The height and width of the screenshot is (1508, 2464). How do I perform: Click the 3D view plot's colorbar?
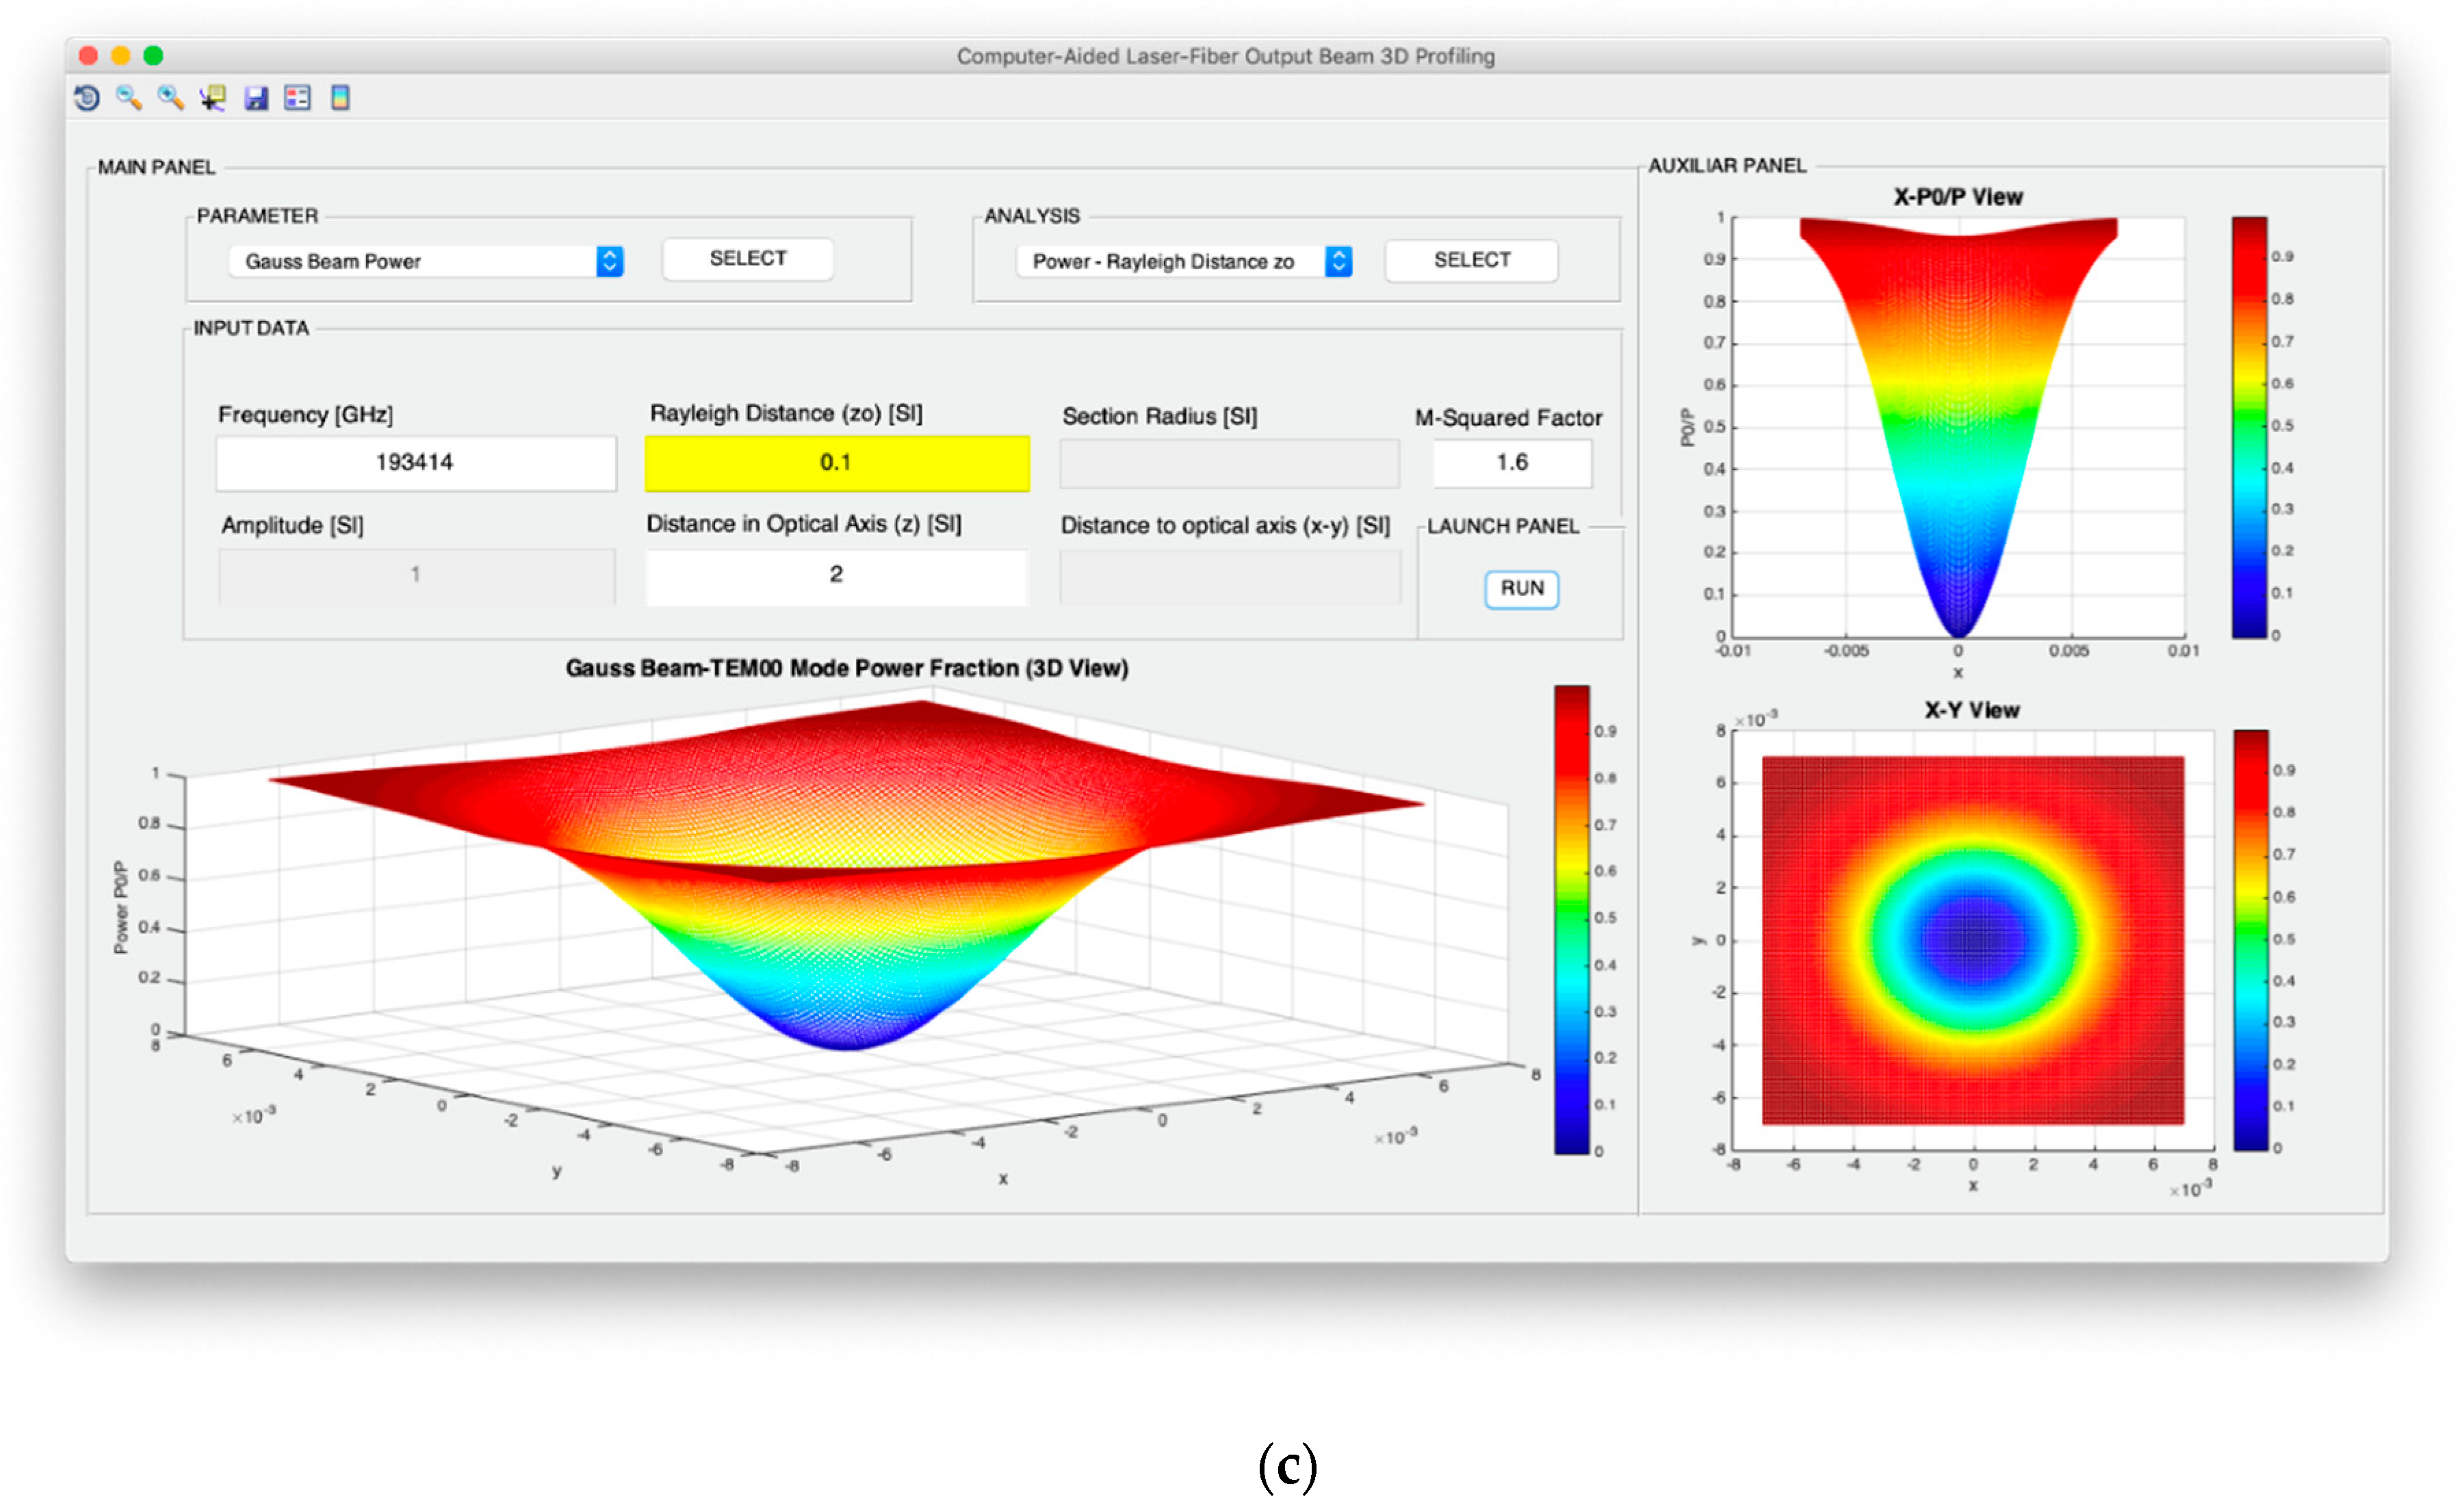pyautogui.click(x=1571, y=920)
